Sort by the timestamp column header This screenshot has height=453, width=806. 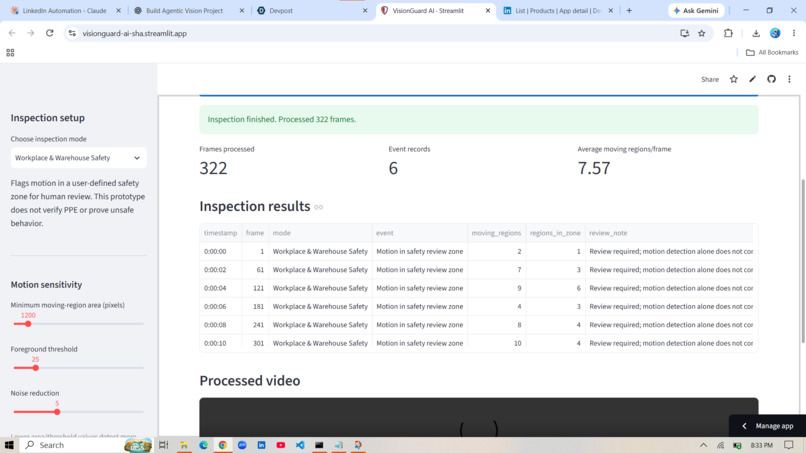(x=221, y=233)
